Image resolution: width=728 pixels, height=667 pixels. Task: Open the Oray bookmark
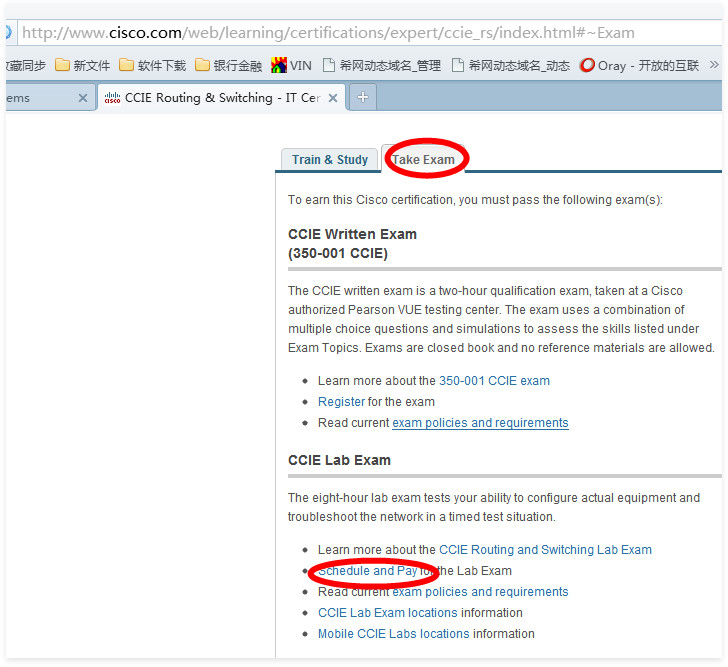639,65
